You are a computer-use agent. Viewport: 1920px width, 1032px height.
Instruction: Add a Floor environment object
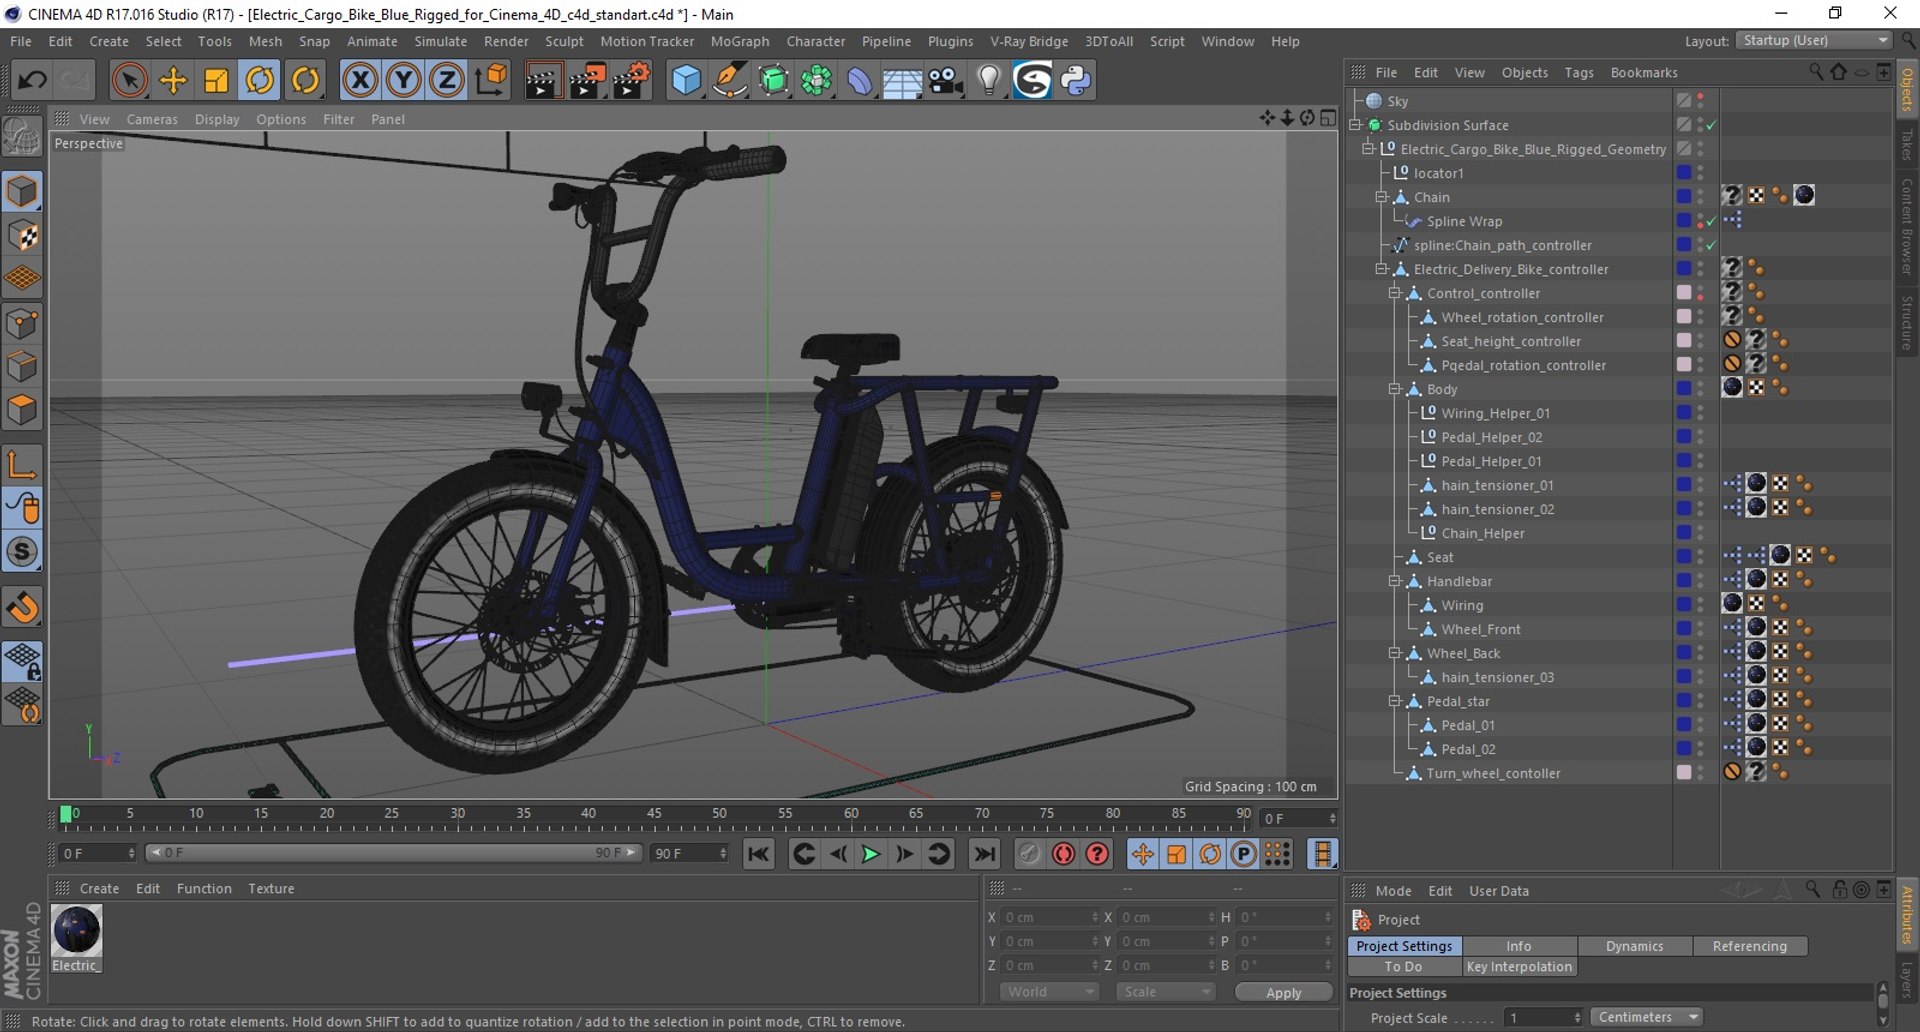pos(902,80)
